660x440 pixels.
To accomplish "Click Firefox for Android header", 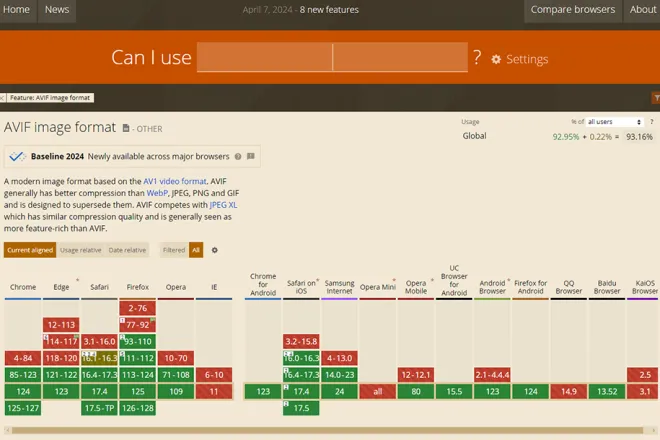I will click(x=531, y=287).
